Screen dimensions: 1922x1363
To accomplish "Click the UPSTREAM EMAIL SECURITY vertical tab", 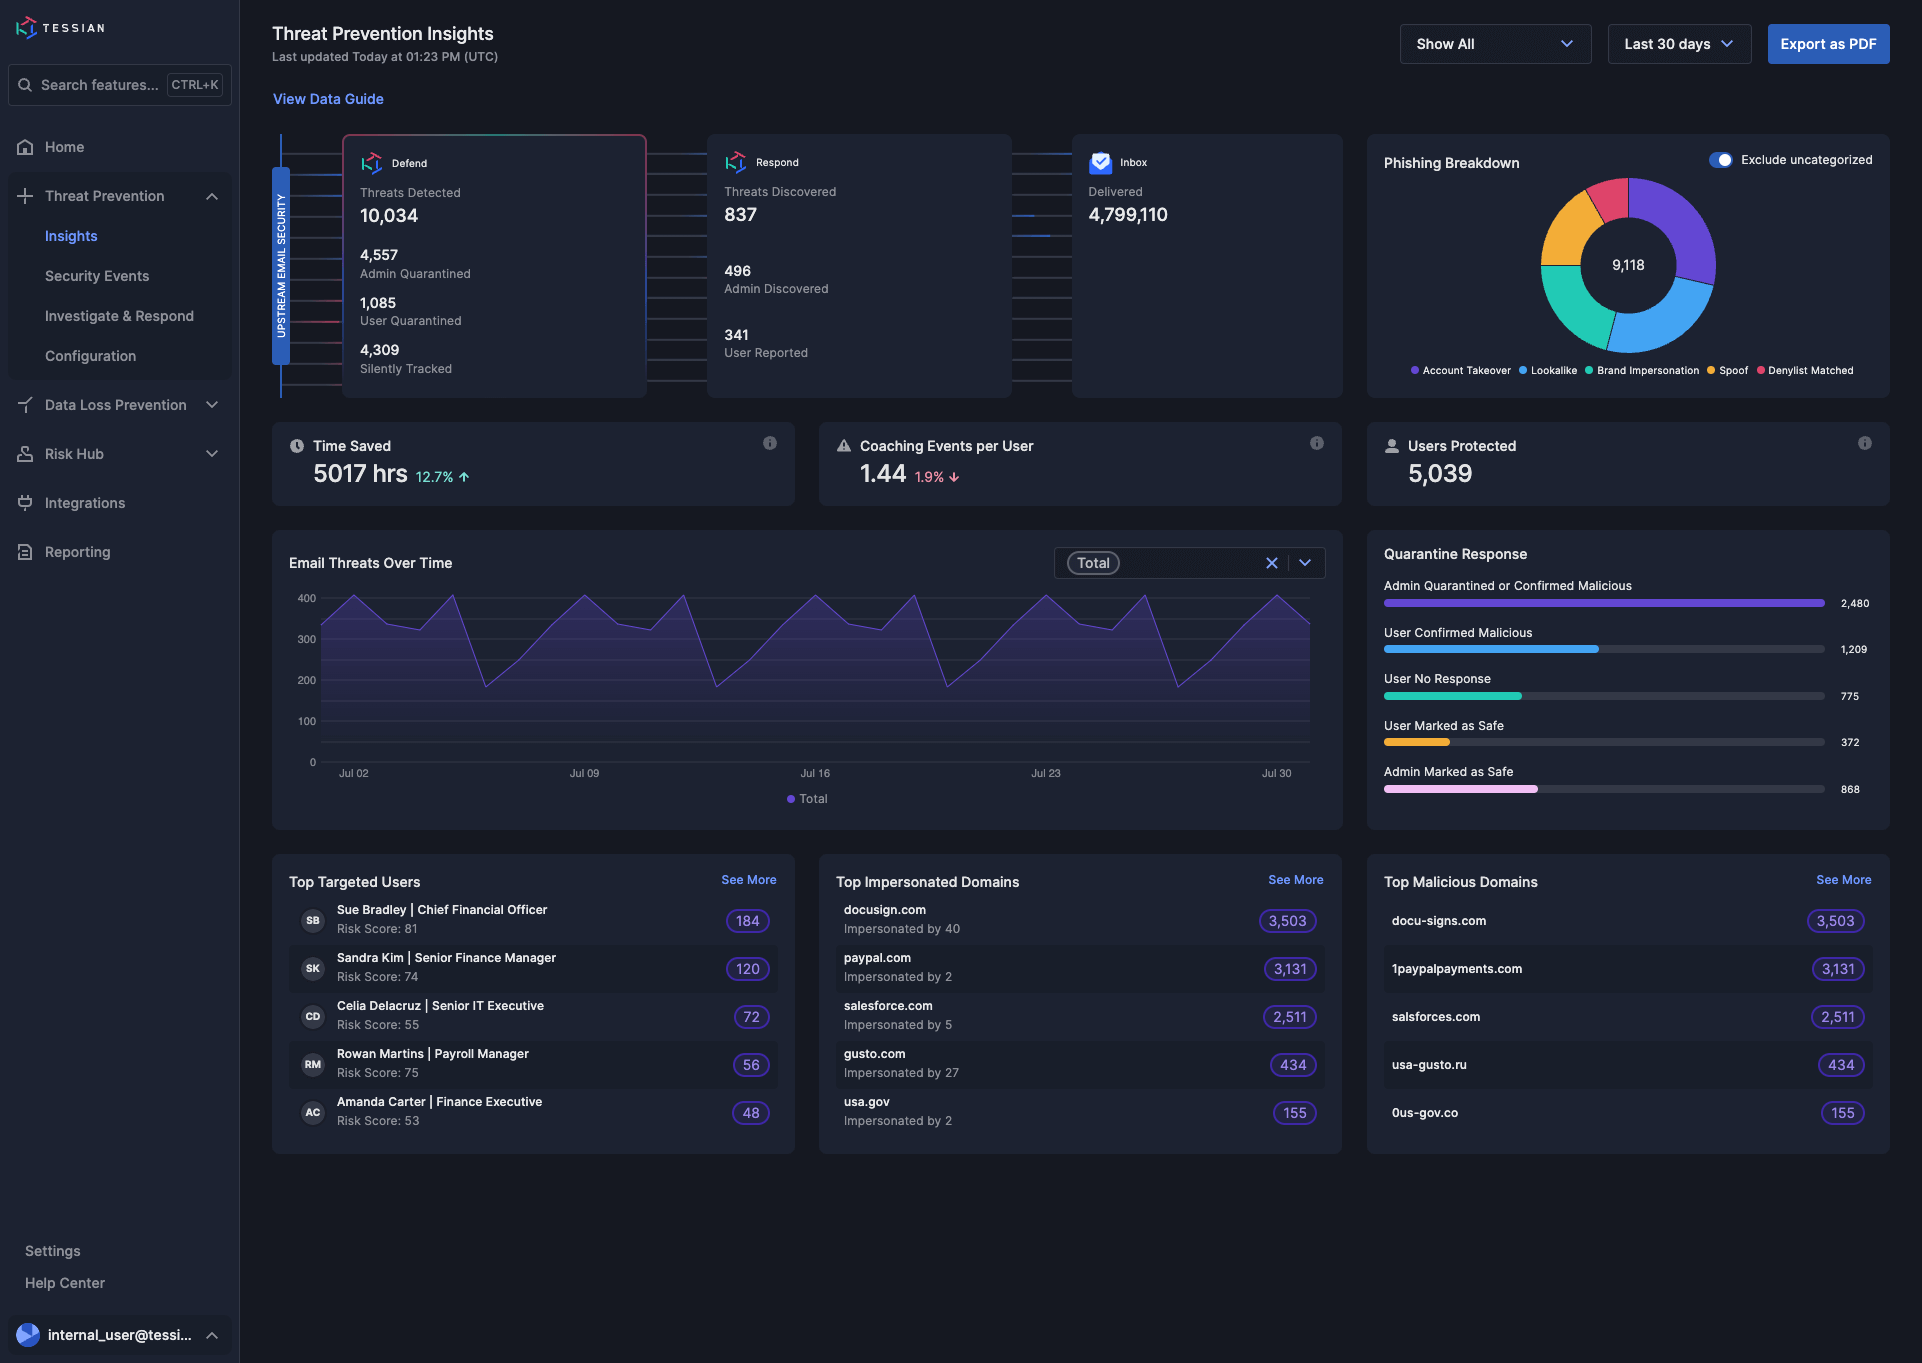I will point(281,266).
